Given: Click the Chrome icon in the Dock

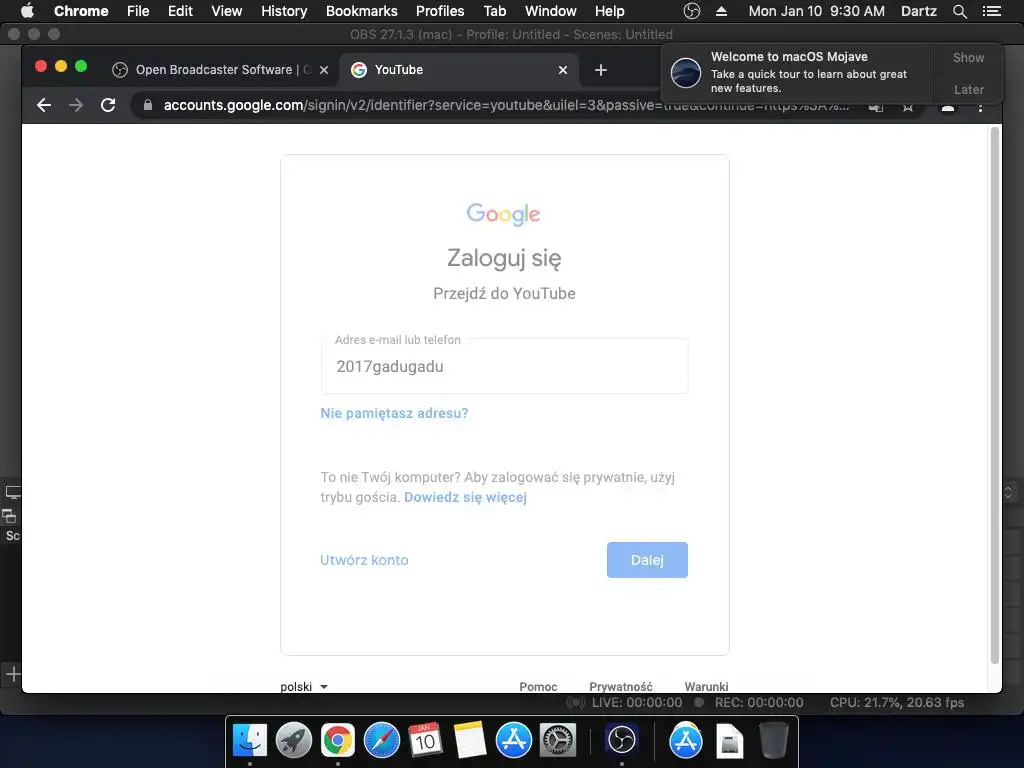Looking at the screenshot, I should tap(338, 740).
